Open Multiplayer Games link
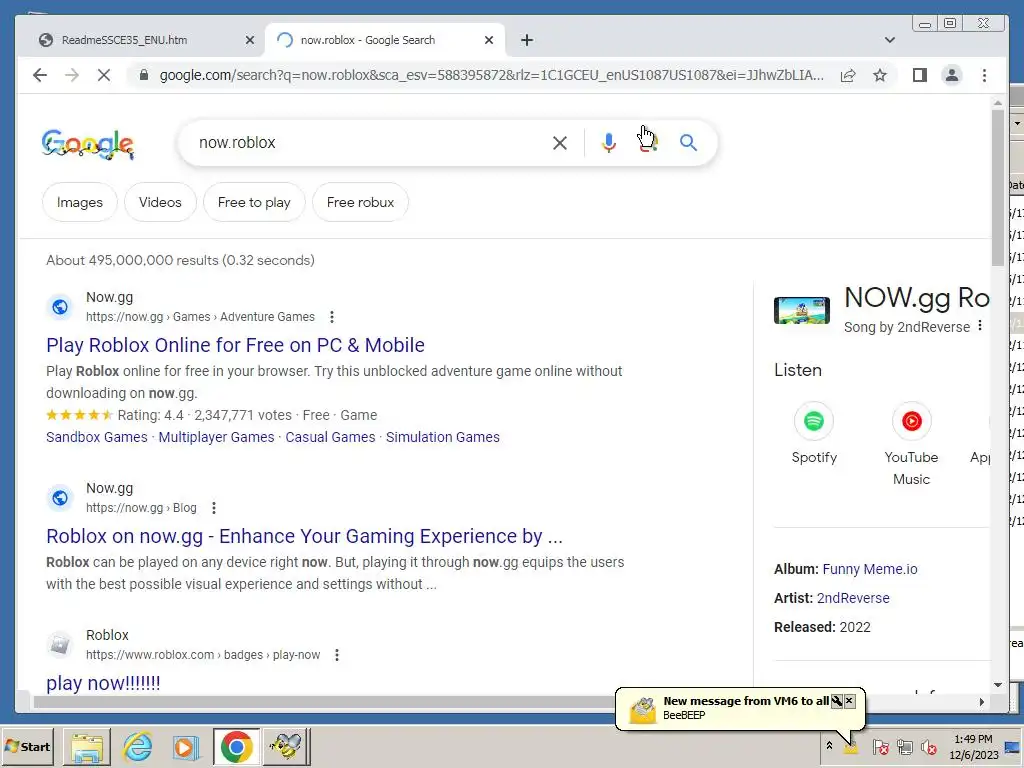 point(216,437)
